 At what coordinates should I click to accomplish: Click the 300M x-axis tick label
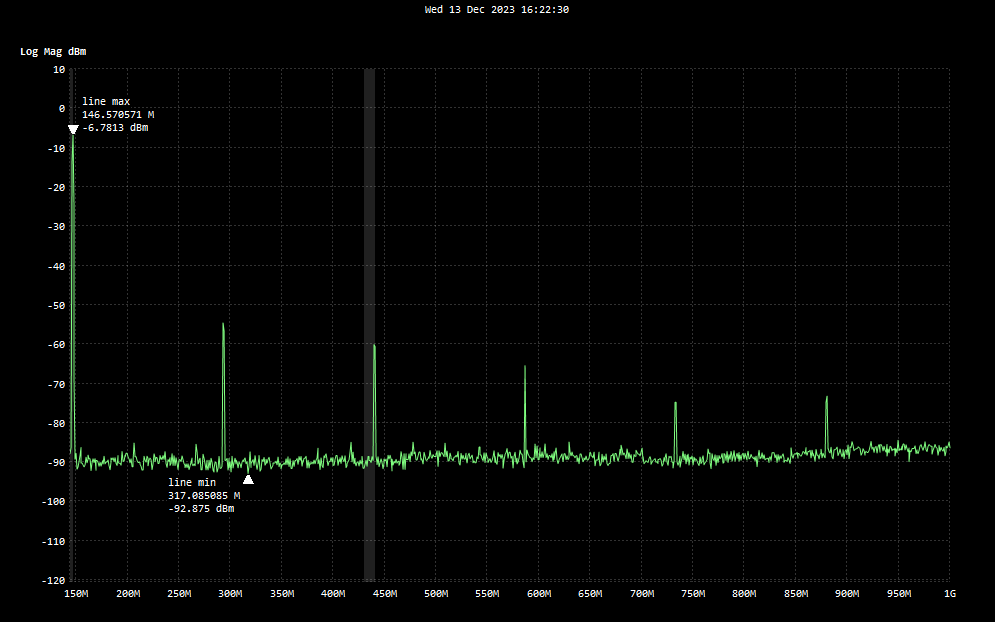pos(230,593)
